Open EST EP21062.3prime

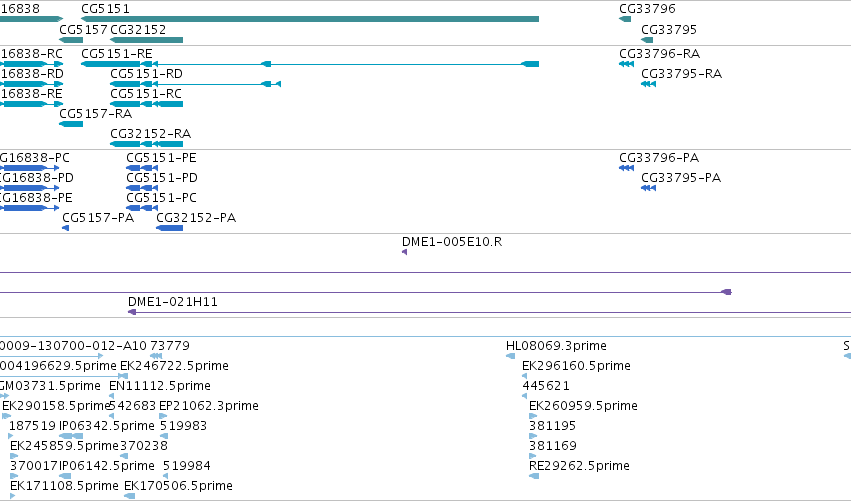coord(208,406)
